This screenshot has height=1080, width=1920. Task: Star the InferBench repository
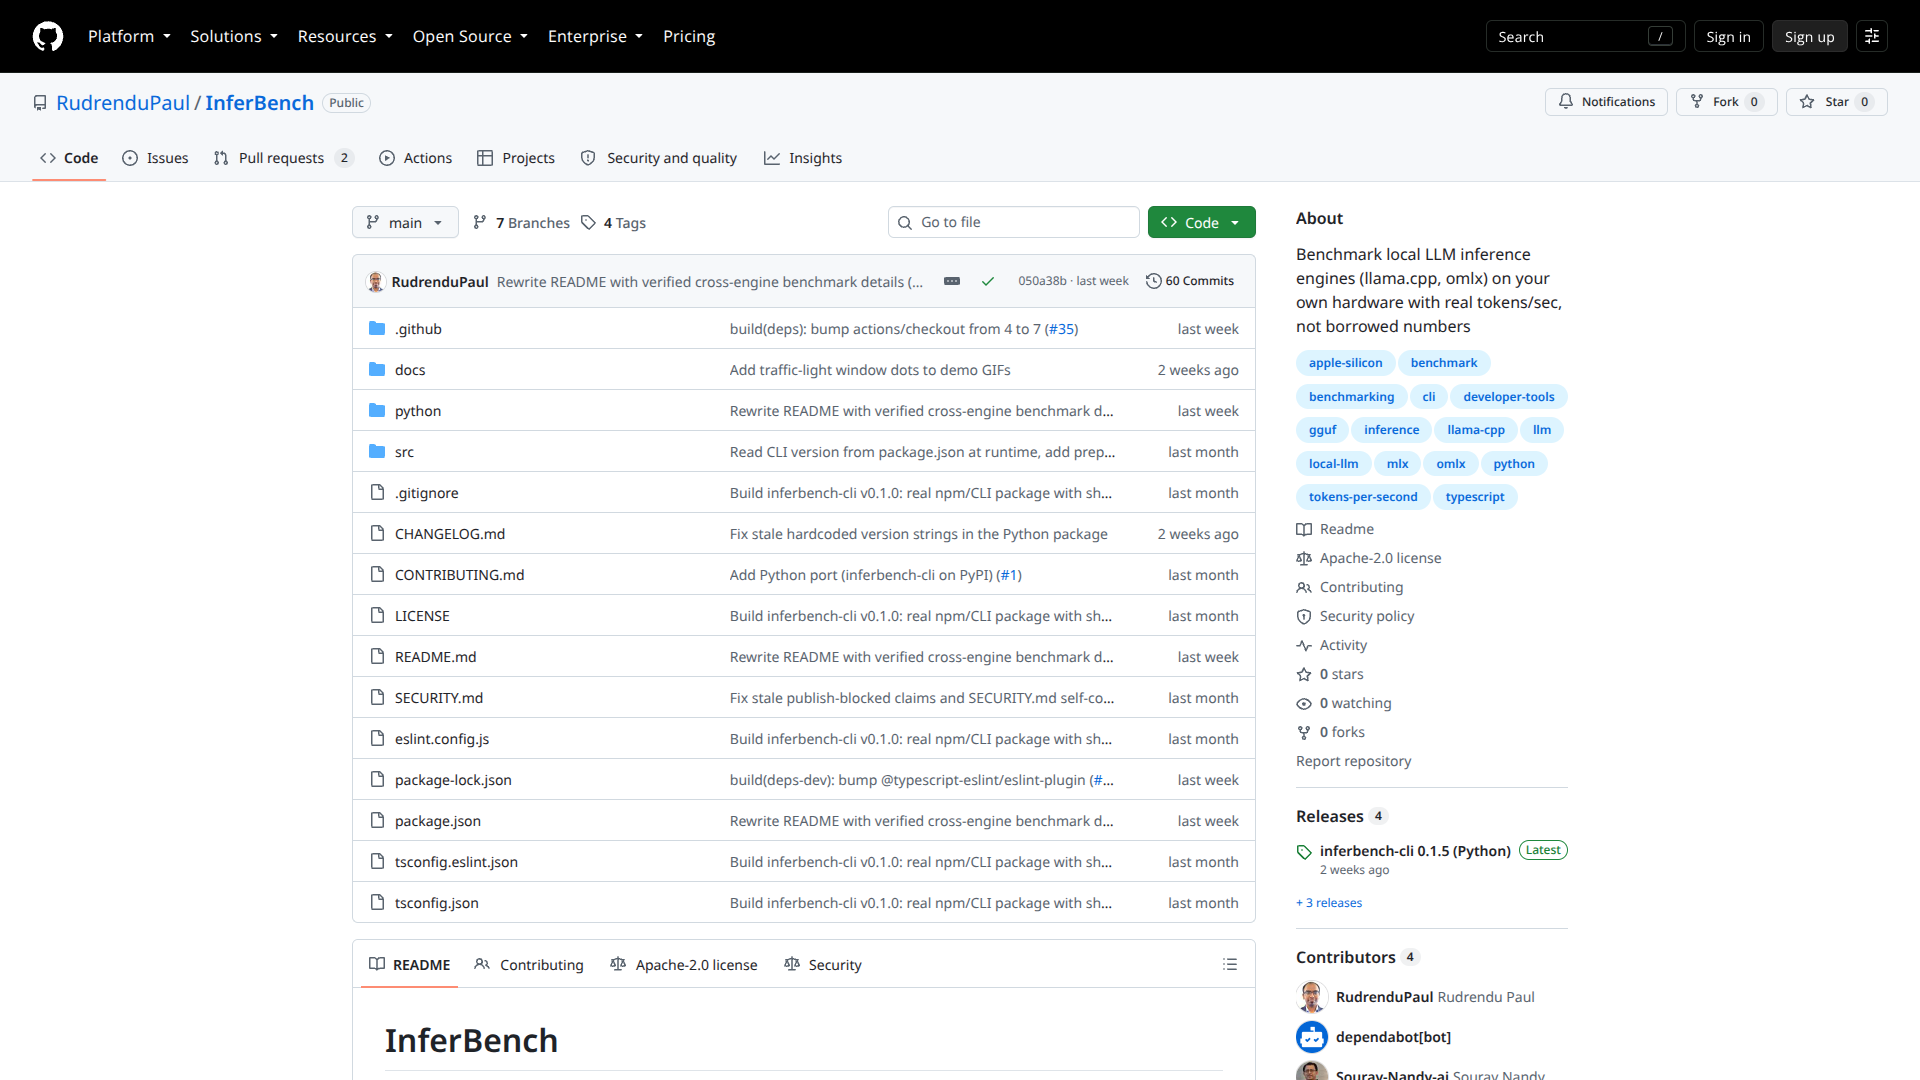1836,102
